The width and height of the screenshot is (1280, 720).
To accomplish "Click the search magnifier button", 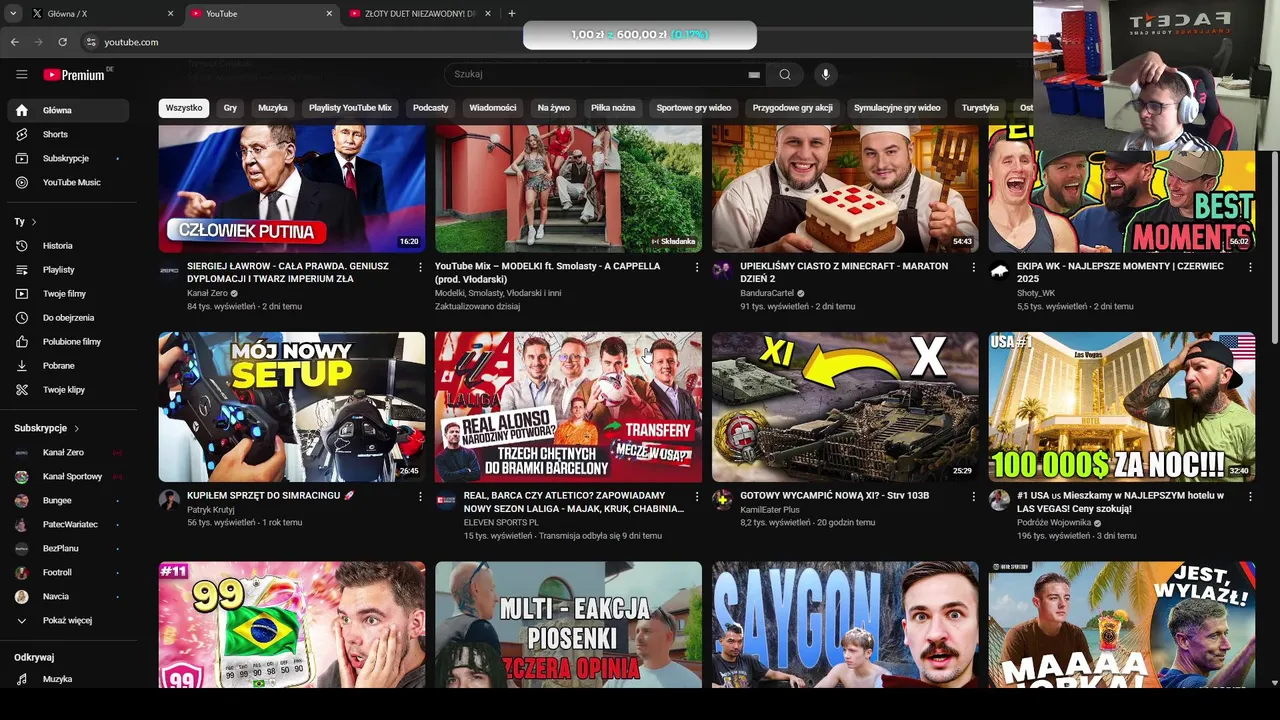I will coord(785,74).
